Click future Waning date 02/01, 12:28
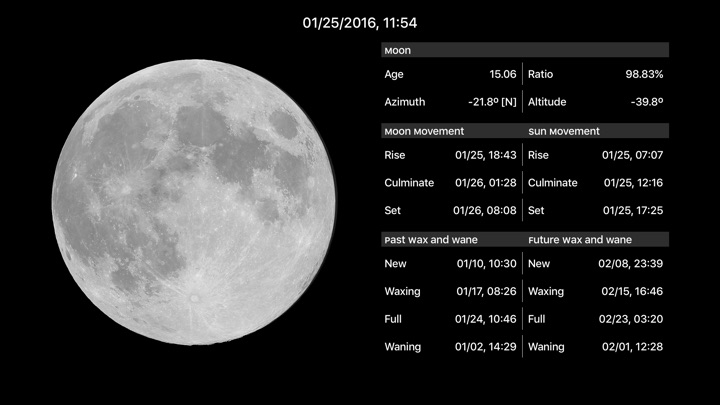Screen dimensions: 720x405 pyautogui.click(x=632, y=347)
